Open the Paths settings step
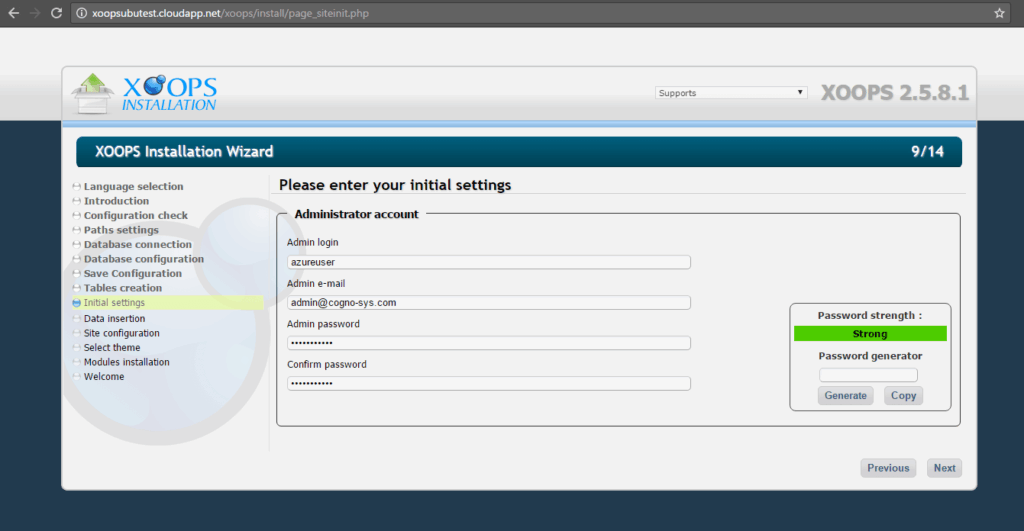The height and width of the screenshot is (531, 1024). (121, 229)
